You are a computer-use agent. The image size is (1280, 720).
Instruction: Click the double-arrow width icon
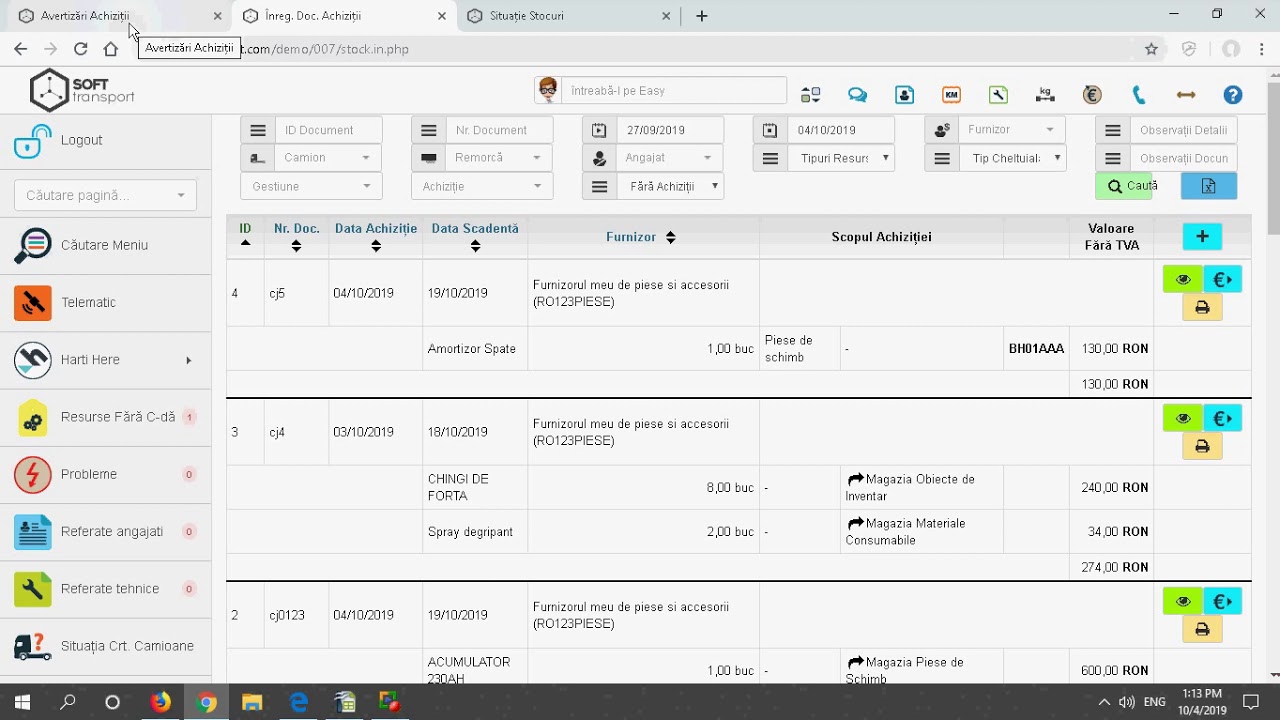(1186, 95)
